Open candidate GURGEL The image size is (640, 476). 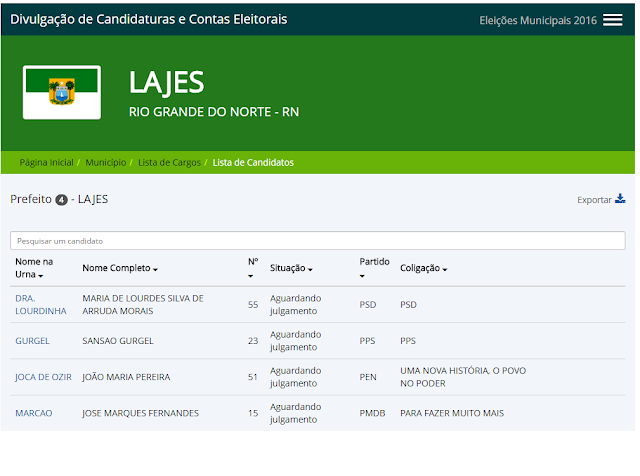click(x=32, y=341)
